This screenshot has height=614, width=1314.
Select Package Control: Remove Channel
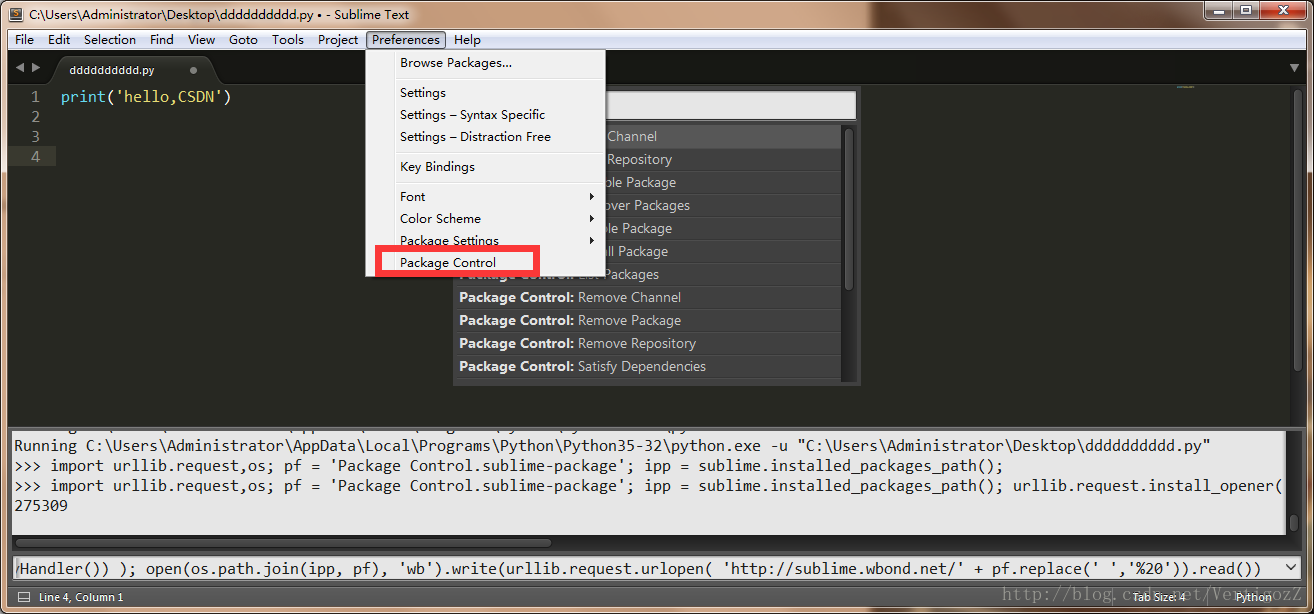[x=648, y=297]
